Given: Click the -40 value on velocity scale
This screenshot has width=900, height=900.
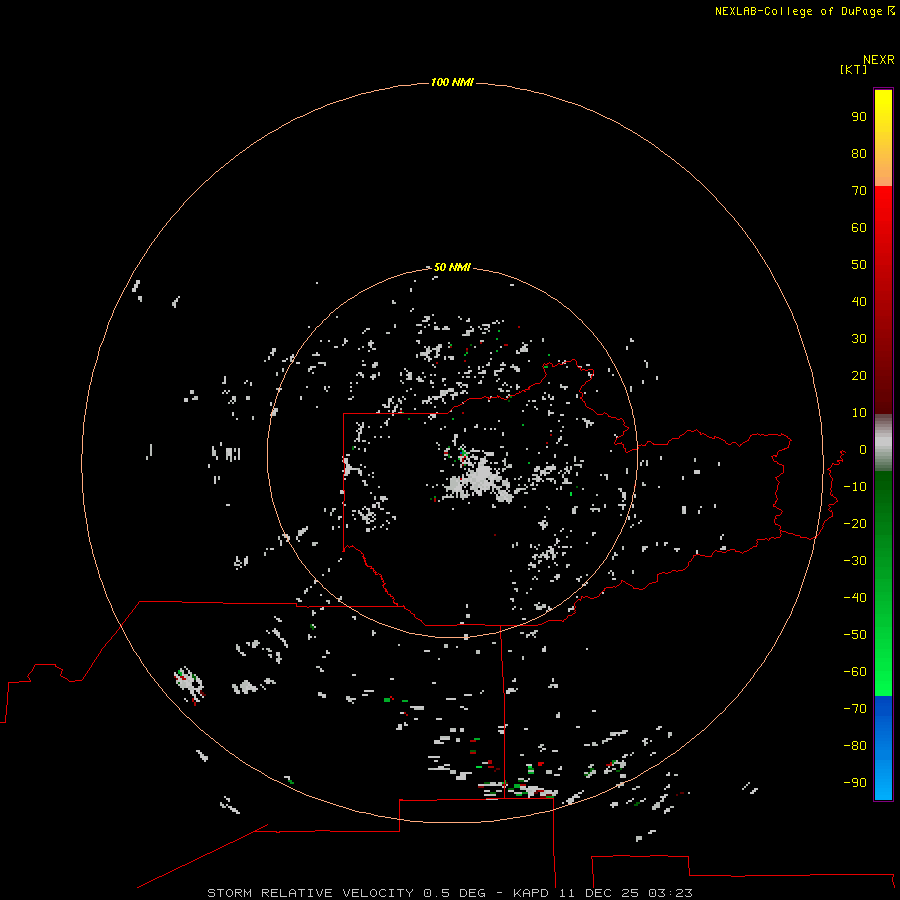Looking at the screenshot, I should [855, 598].
